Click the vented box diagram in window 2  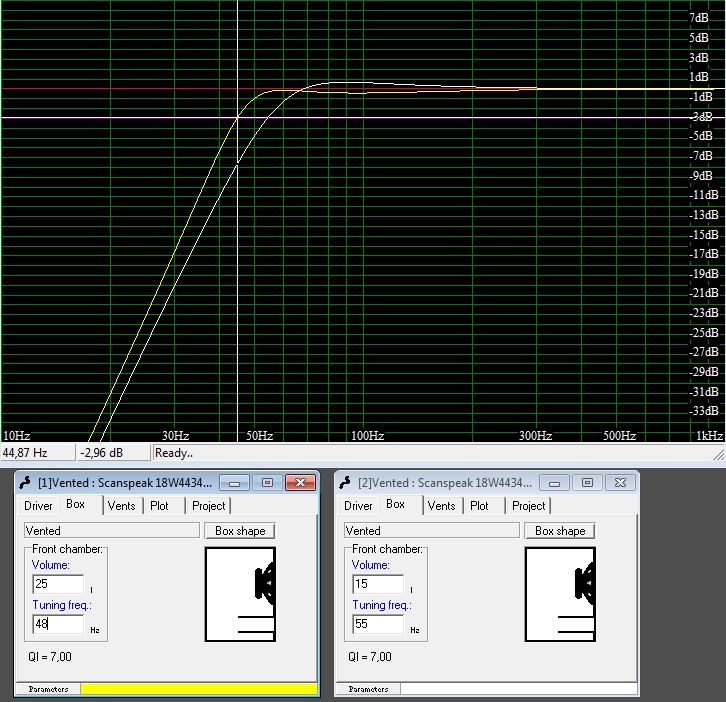pyautogui.click(x=560, y=594)
